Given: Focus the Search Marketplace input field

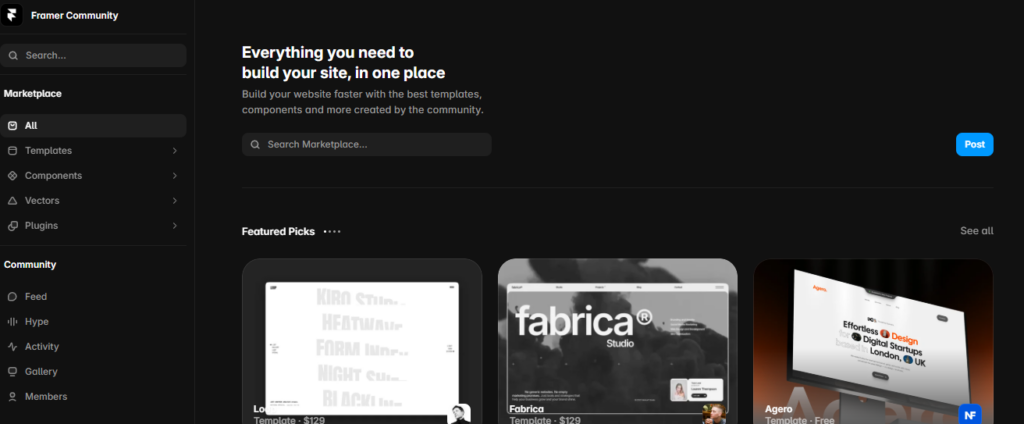Looking at the screenshot, I should point(366,144).
